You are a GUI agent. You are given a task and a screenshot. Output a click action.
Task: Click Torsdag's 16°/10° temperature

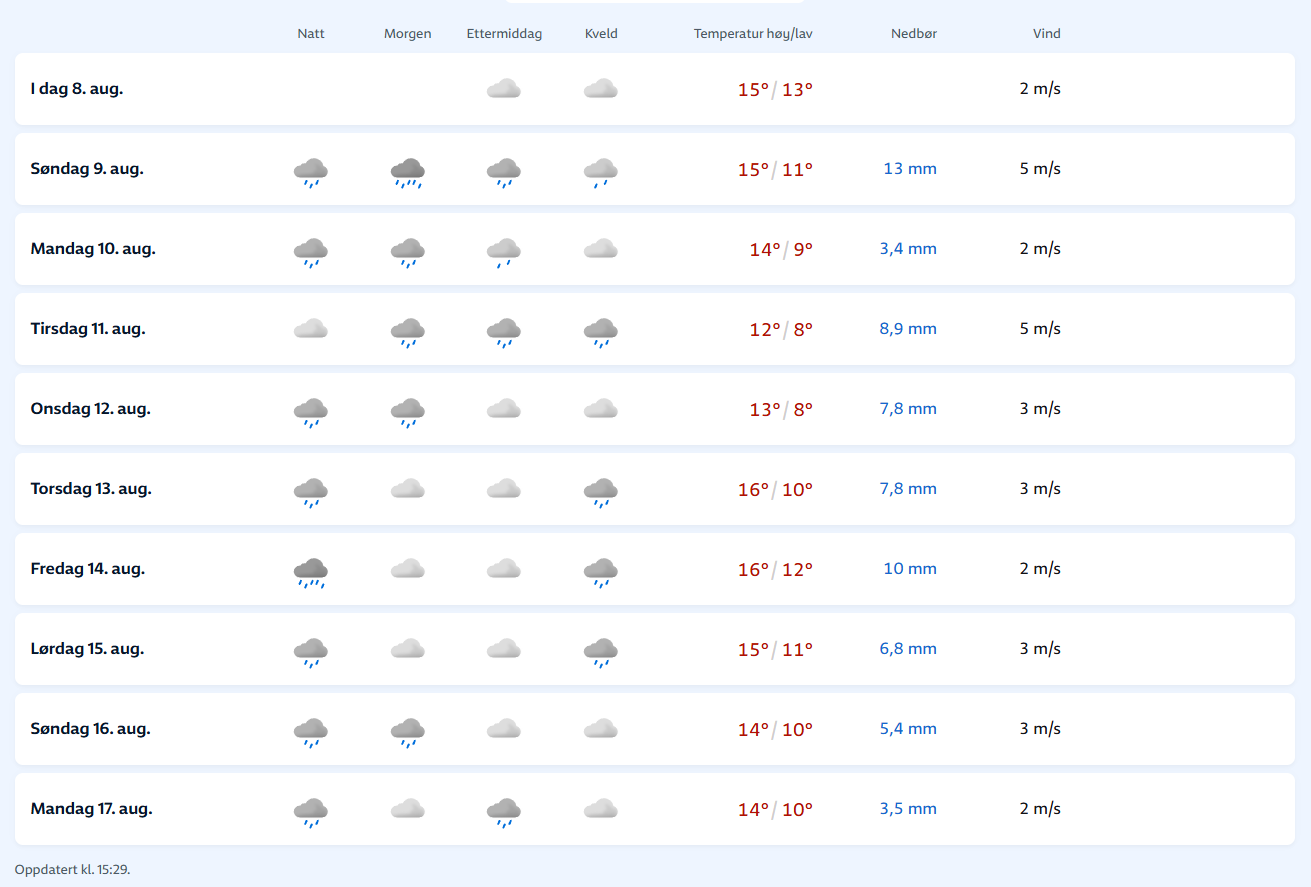point(775,489)
